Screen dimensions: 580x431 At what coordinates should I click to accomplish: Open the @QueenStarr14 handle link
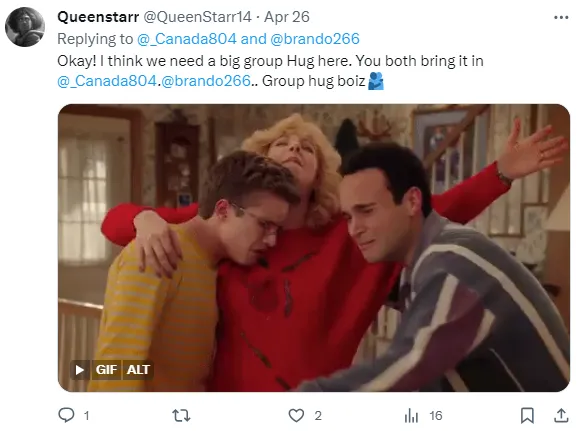tap(197, 17)
